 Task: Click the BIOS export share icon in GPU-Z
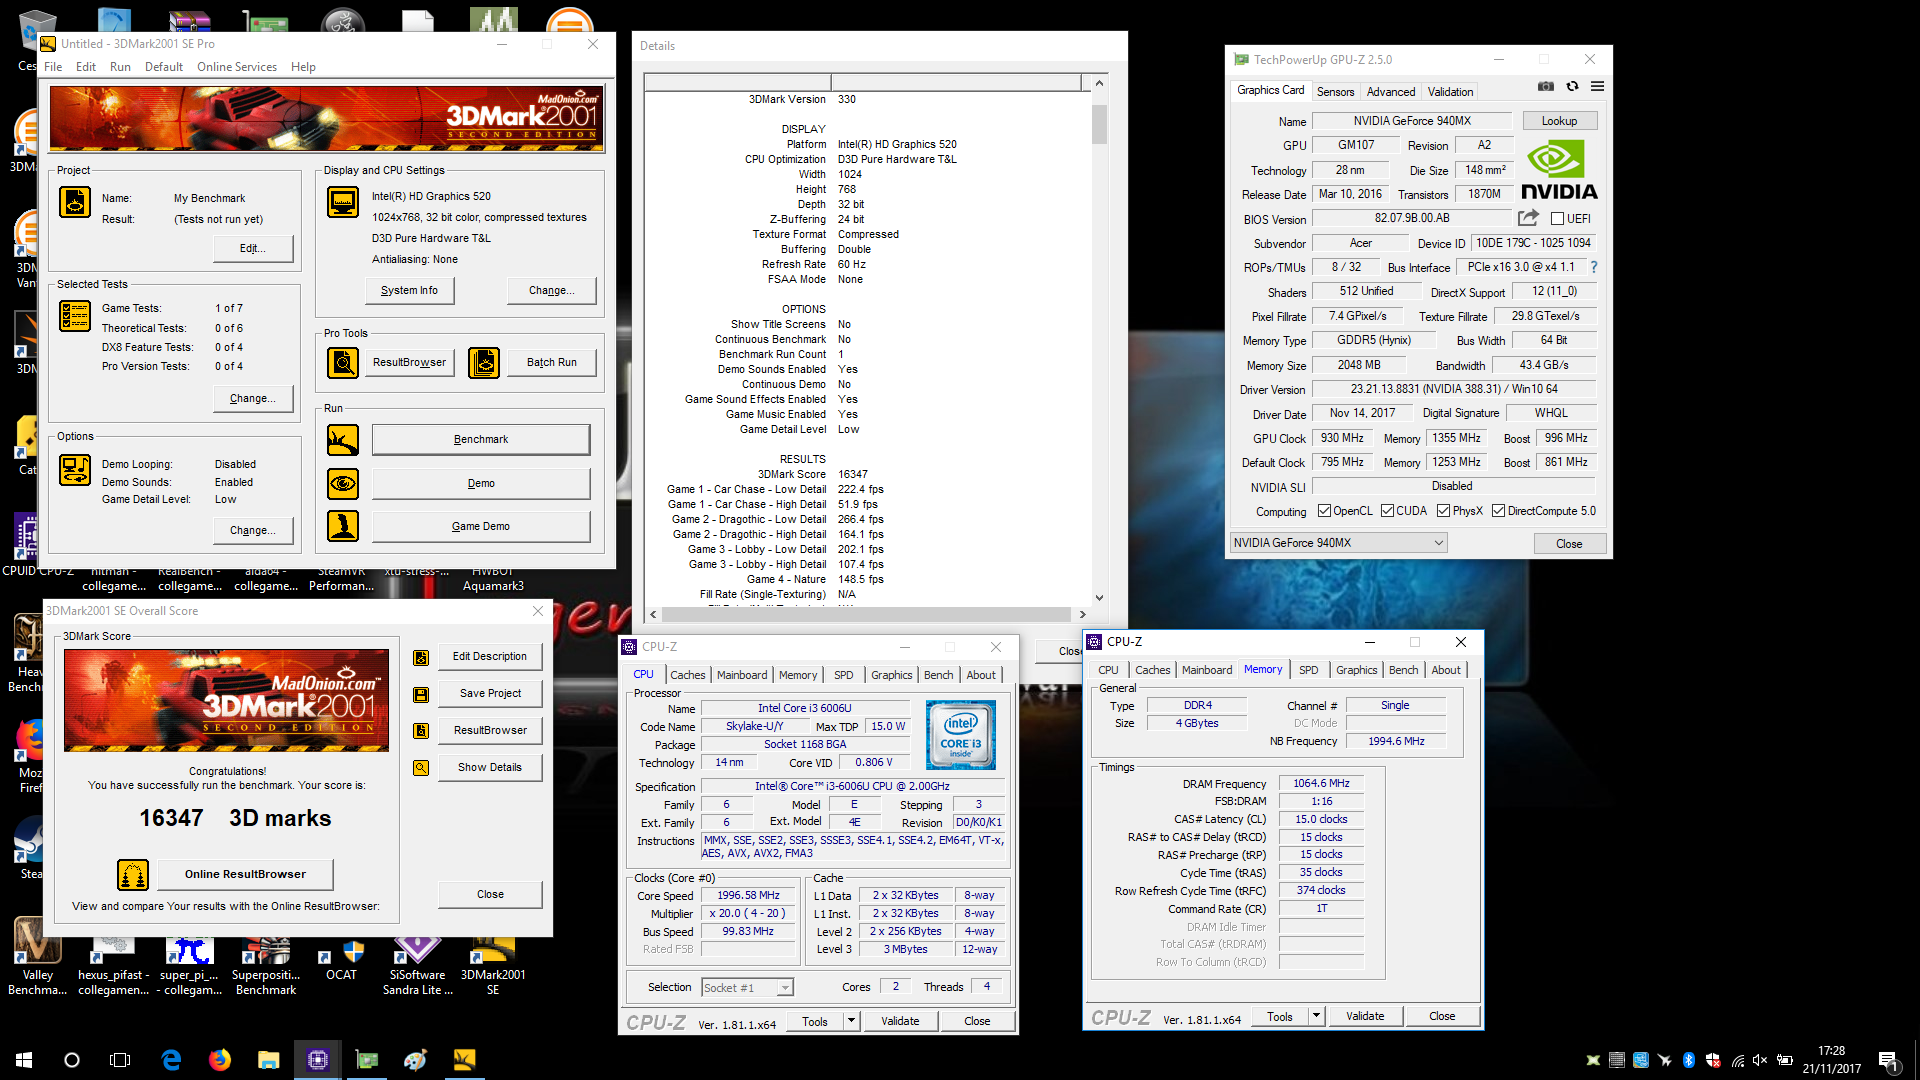[x=1528, y=218]
